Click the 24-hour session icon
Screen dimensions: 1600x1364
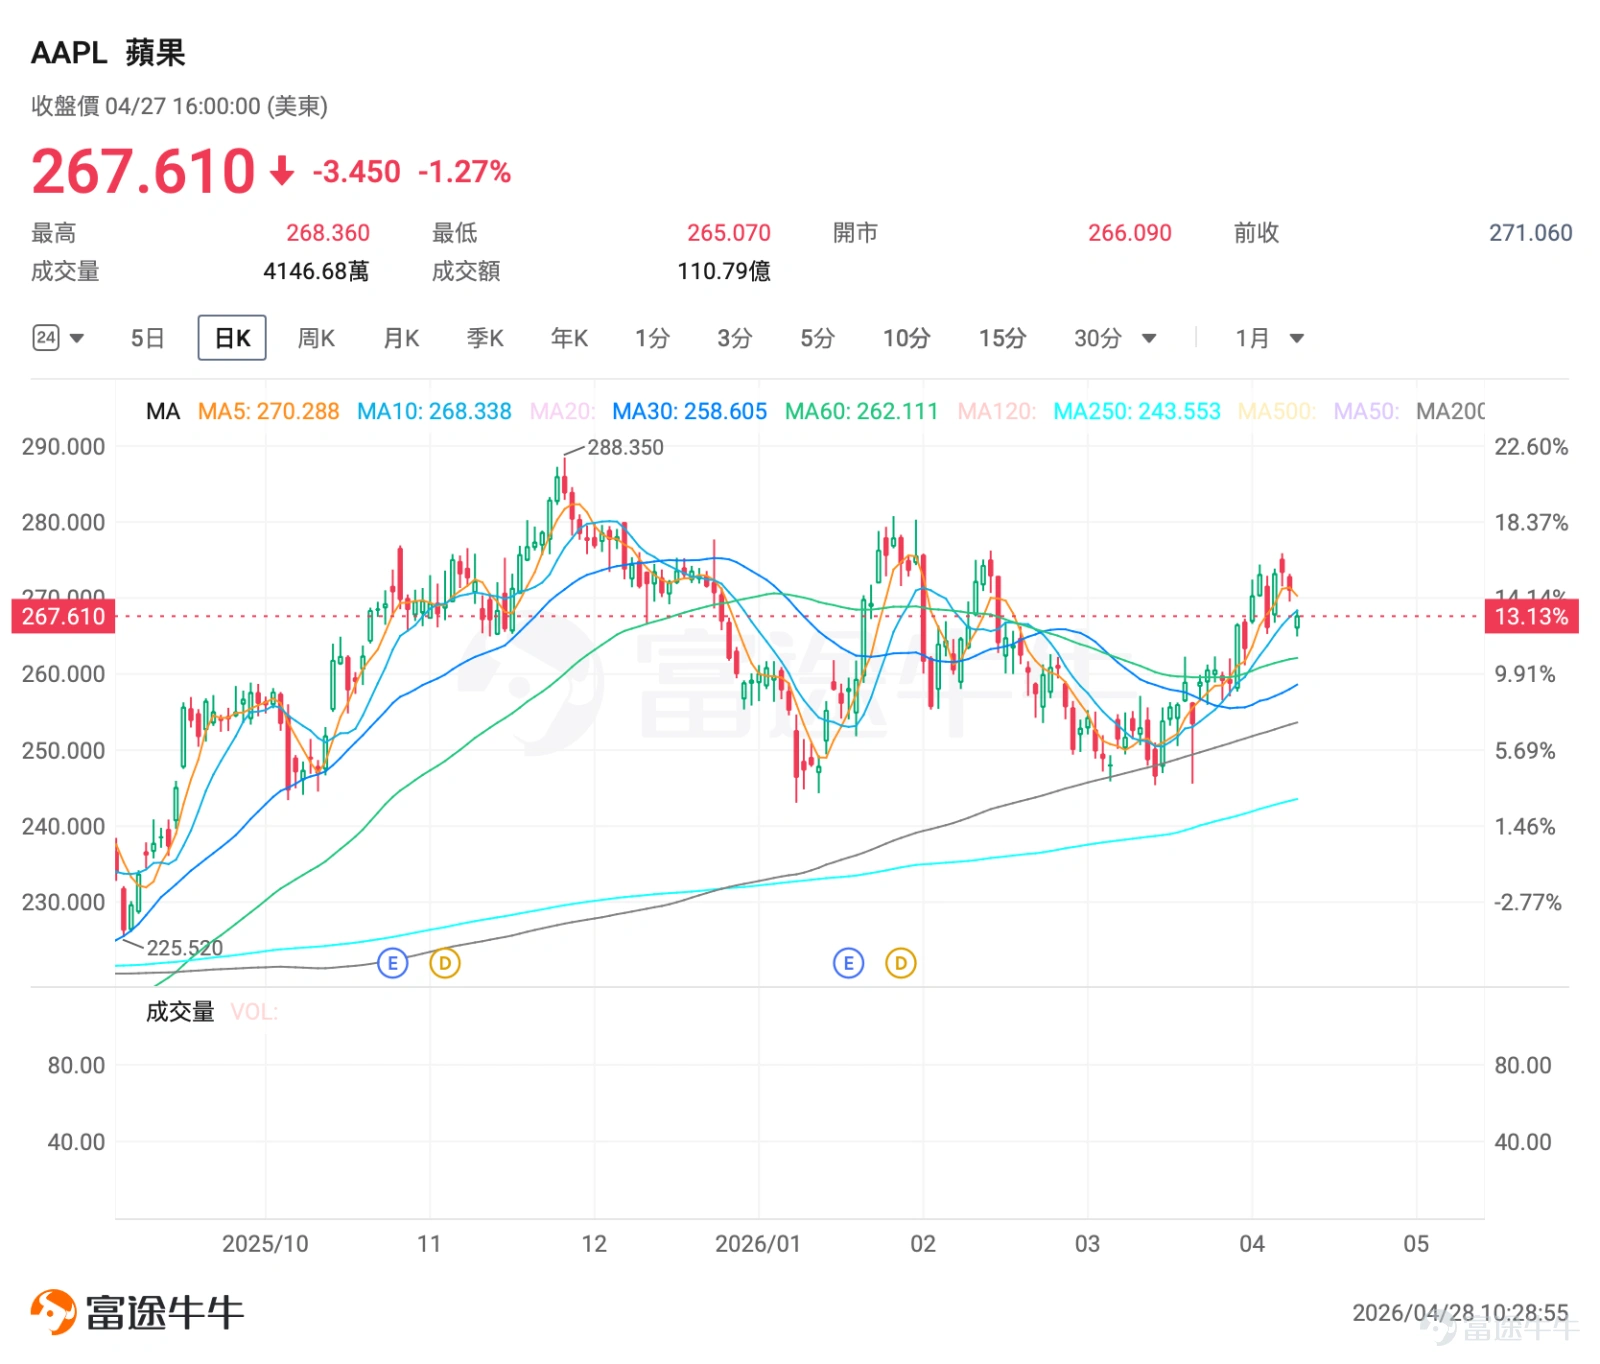(46, 338)
